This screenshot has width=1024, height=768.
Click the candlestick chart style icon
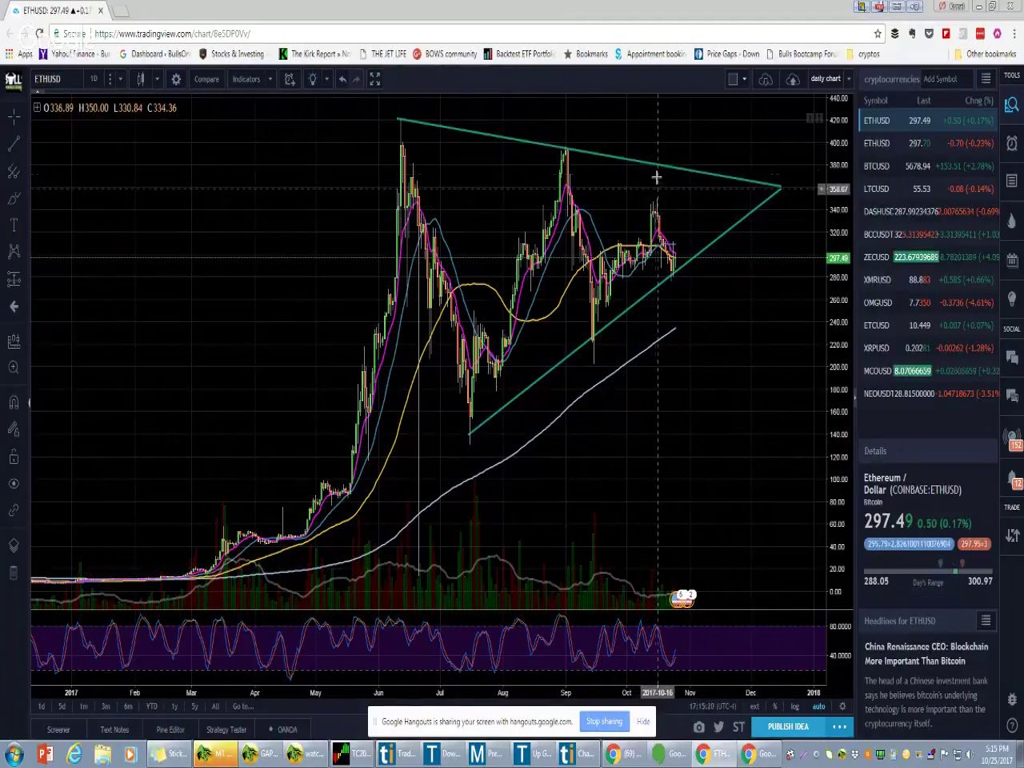tap(141, 79)
